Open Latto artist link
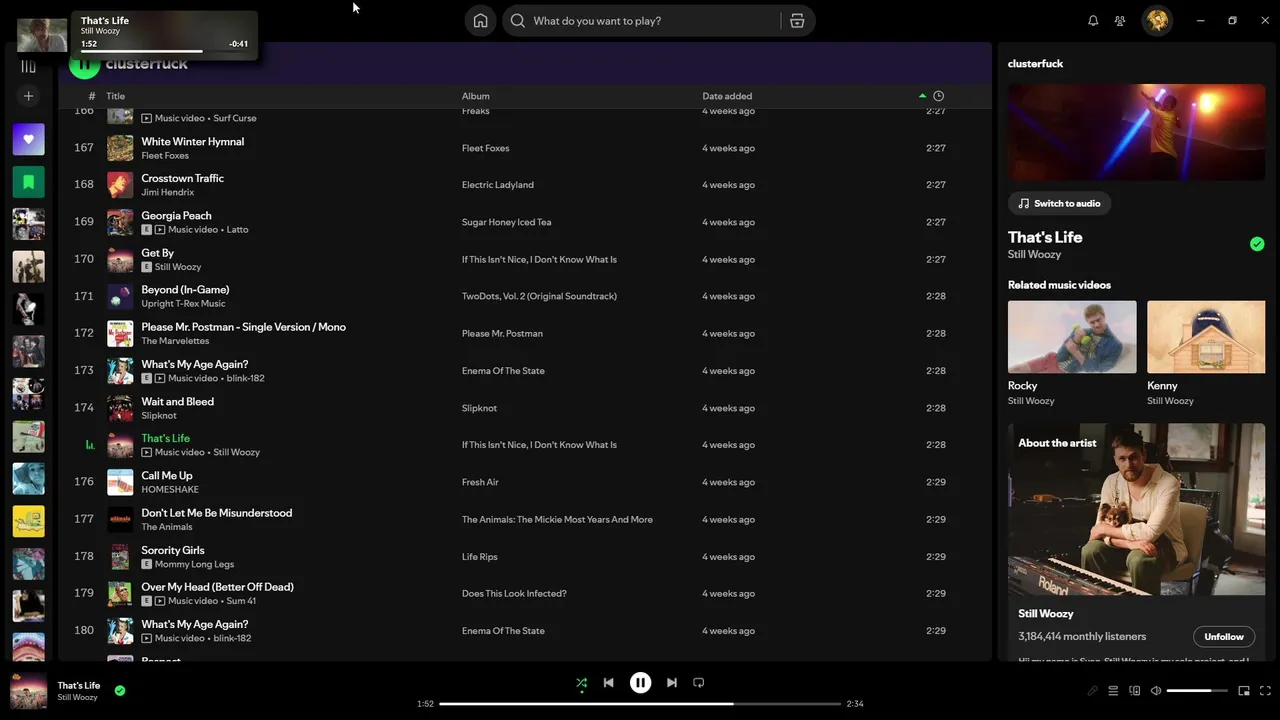 (x=237, y=229)
